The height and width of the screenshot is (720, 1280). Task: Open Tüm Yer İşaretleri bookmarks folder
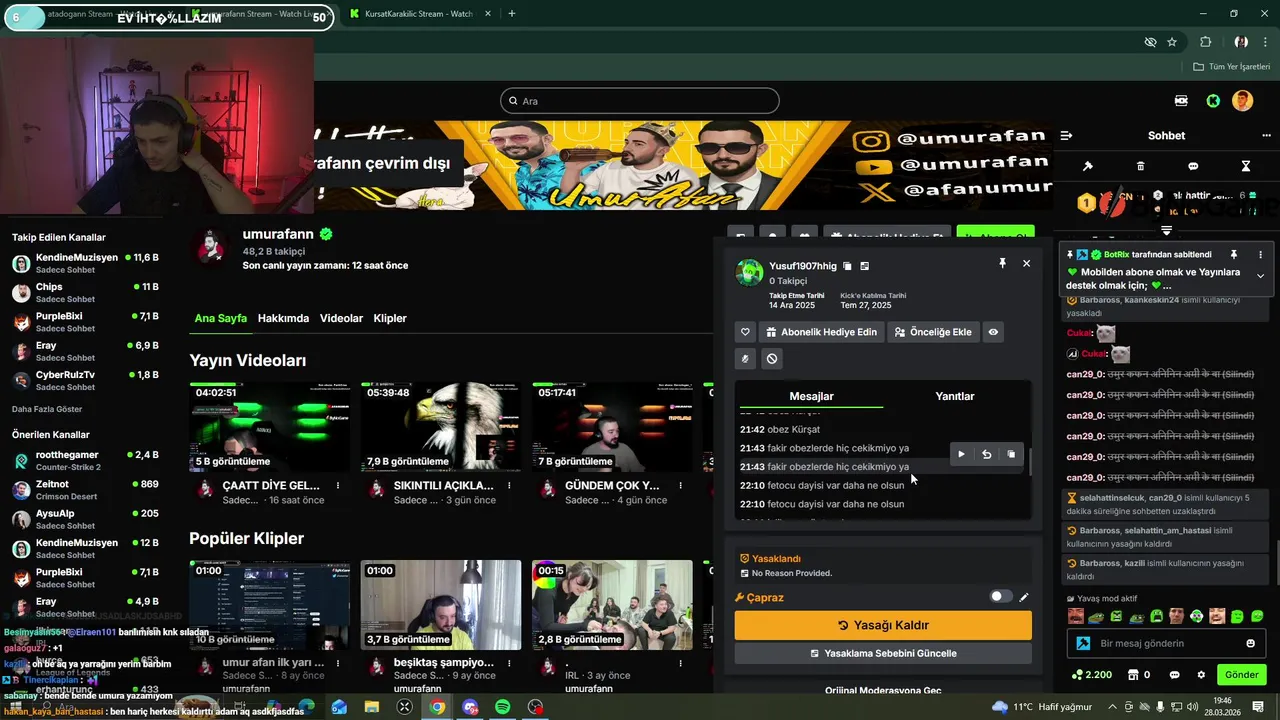point(1231,66)
